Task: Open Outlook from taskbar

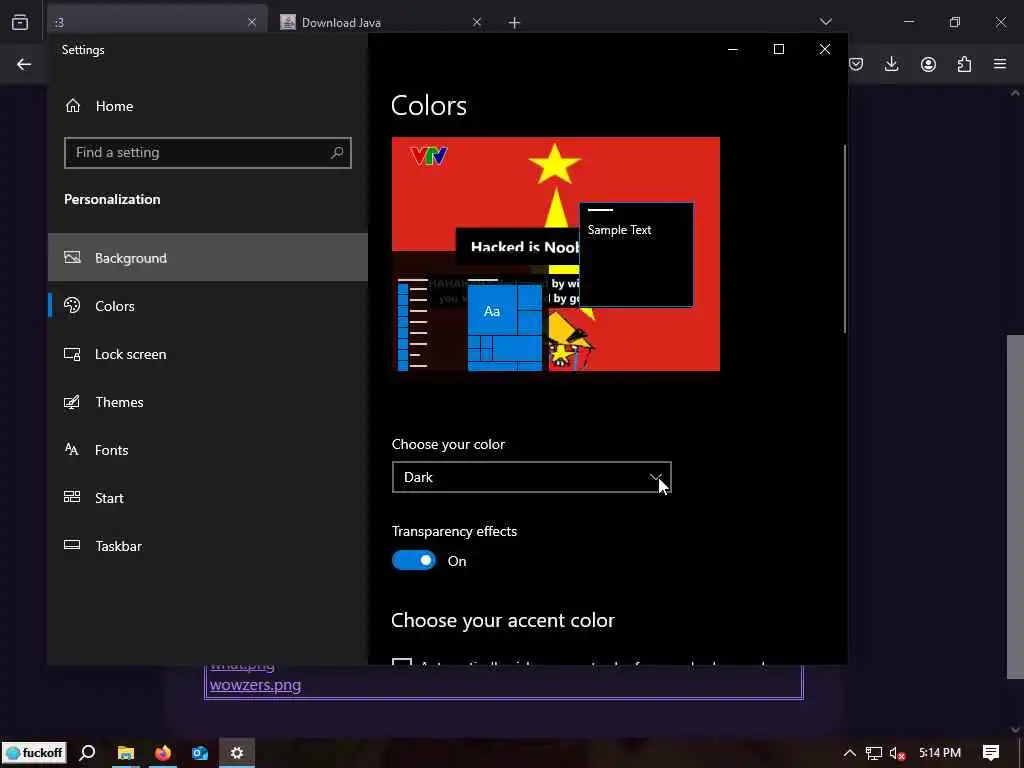Action: 200,753
